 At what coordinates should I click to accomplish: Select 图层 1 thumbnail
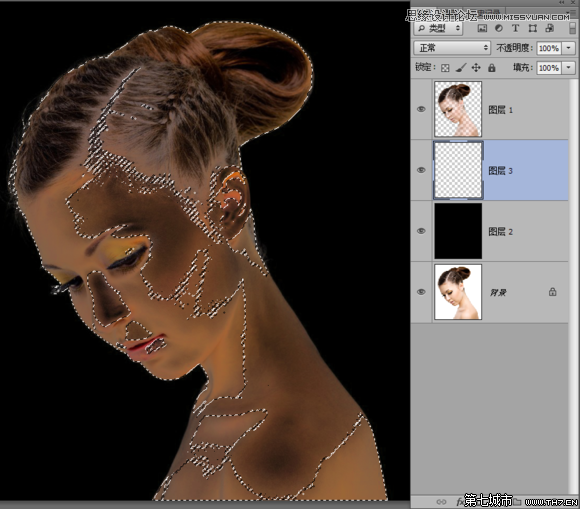click(458, 109)
